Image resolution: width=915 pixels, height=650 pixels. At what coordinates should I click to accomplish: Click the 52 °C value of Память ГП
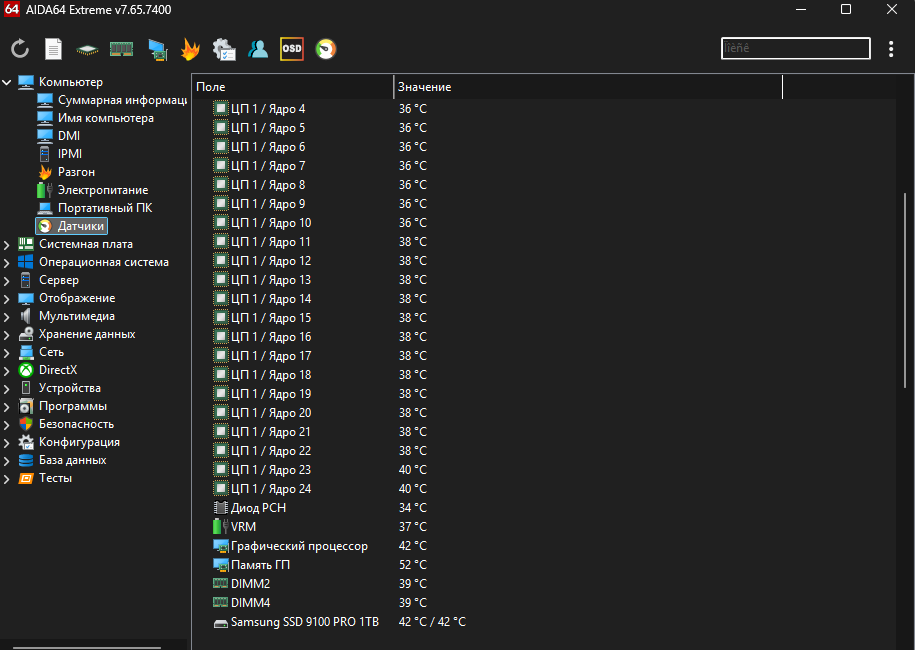[413, 565]
